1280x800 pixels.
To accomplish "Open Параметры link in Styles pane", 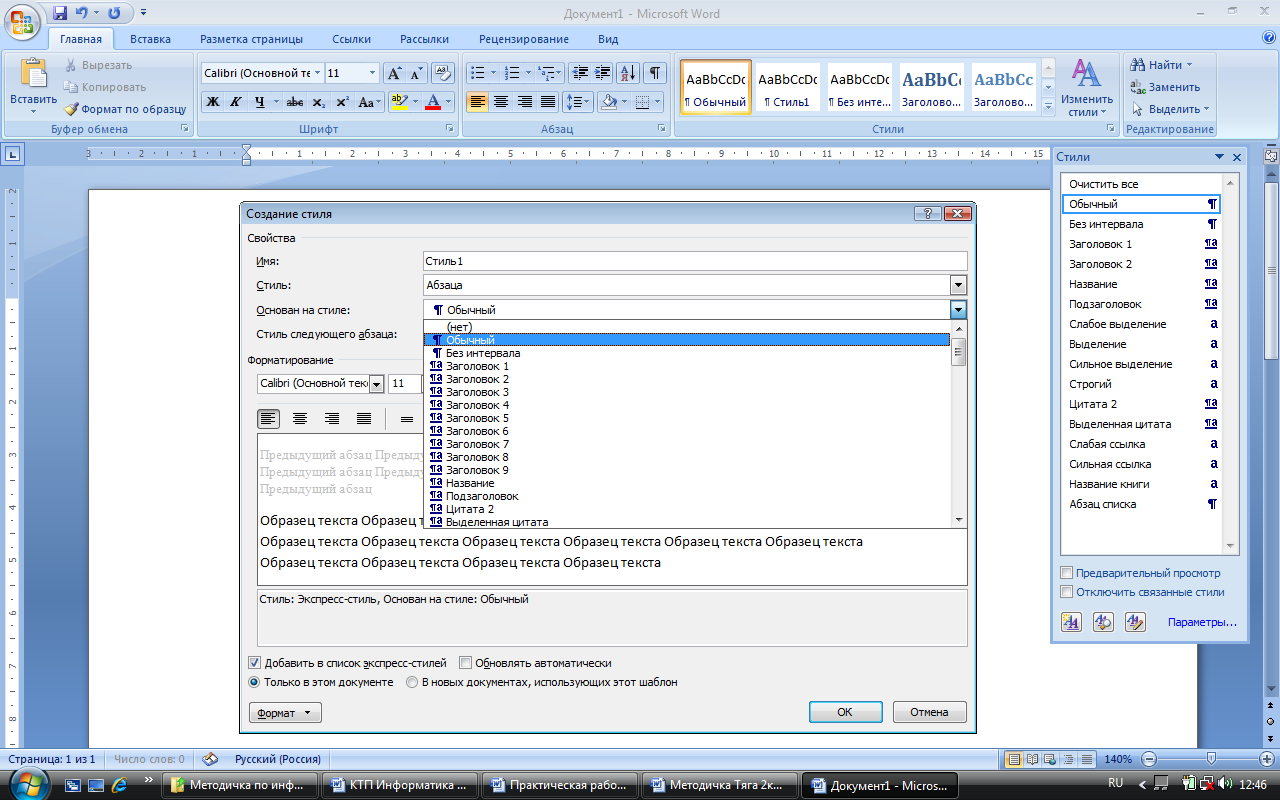I will [1202, 622].
